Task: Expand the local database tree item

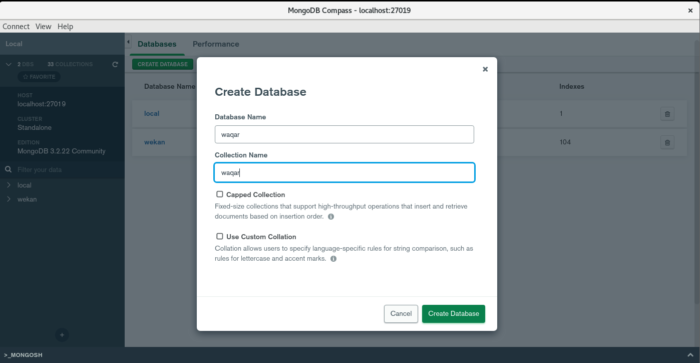Action: point(8,185)
